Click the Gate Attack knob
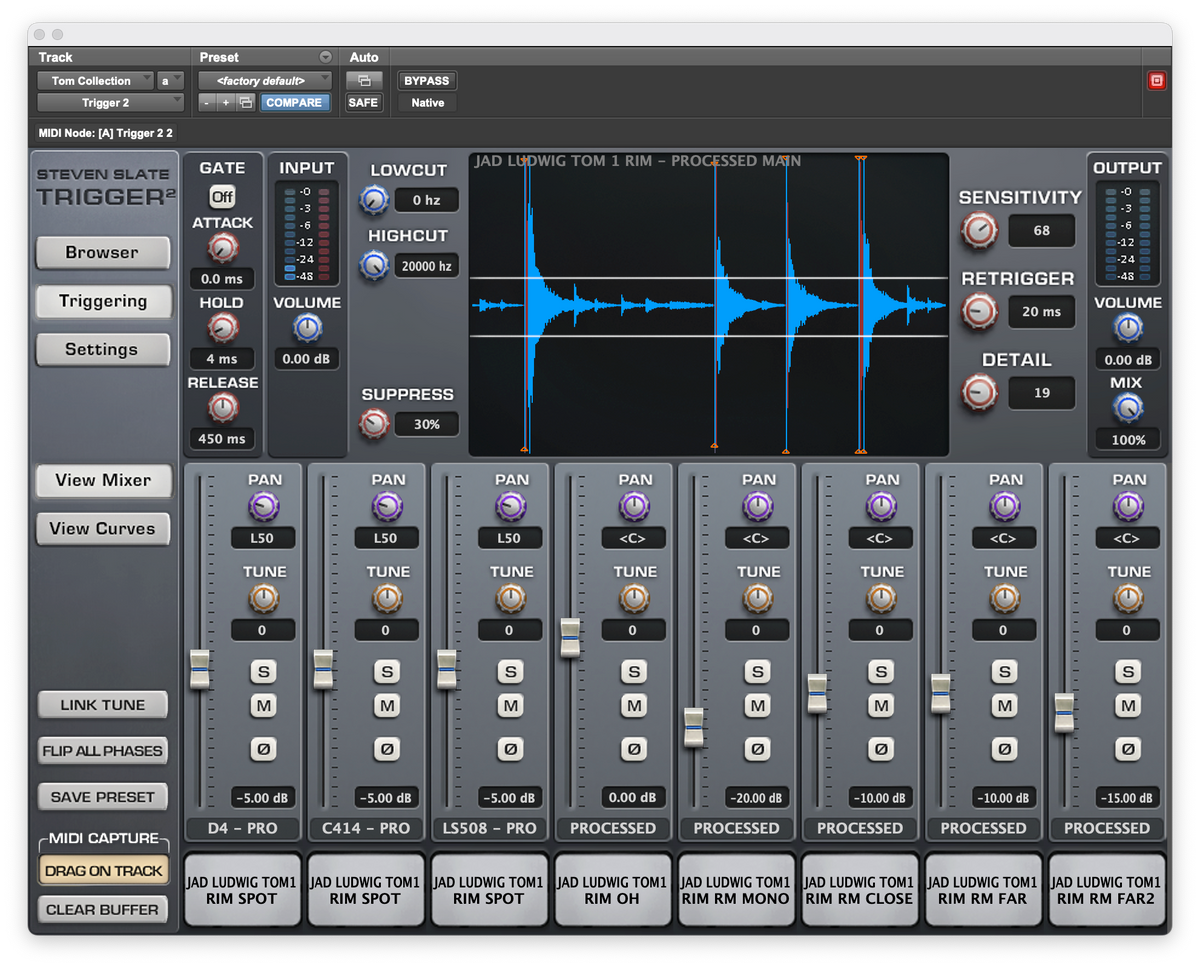Image resolution: width=1200 pixels, height=968 pixels. coord(222,248)
